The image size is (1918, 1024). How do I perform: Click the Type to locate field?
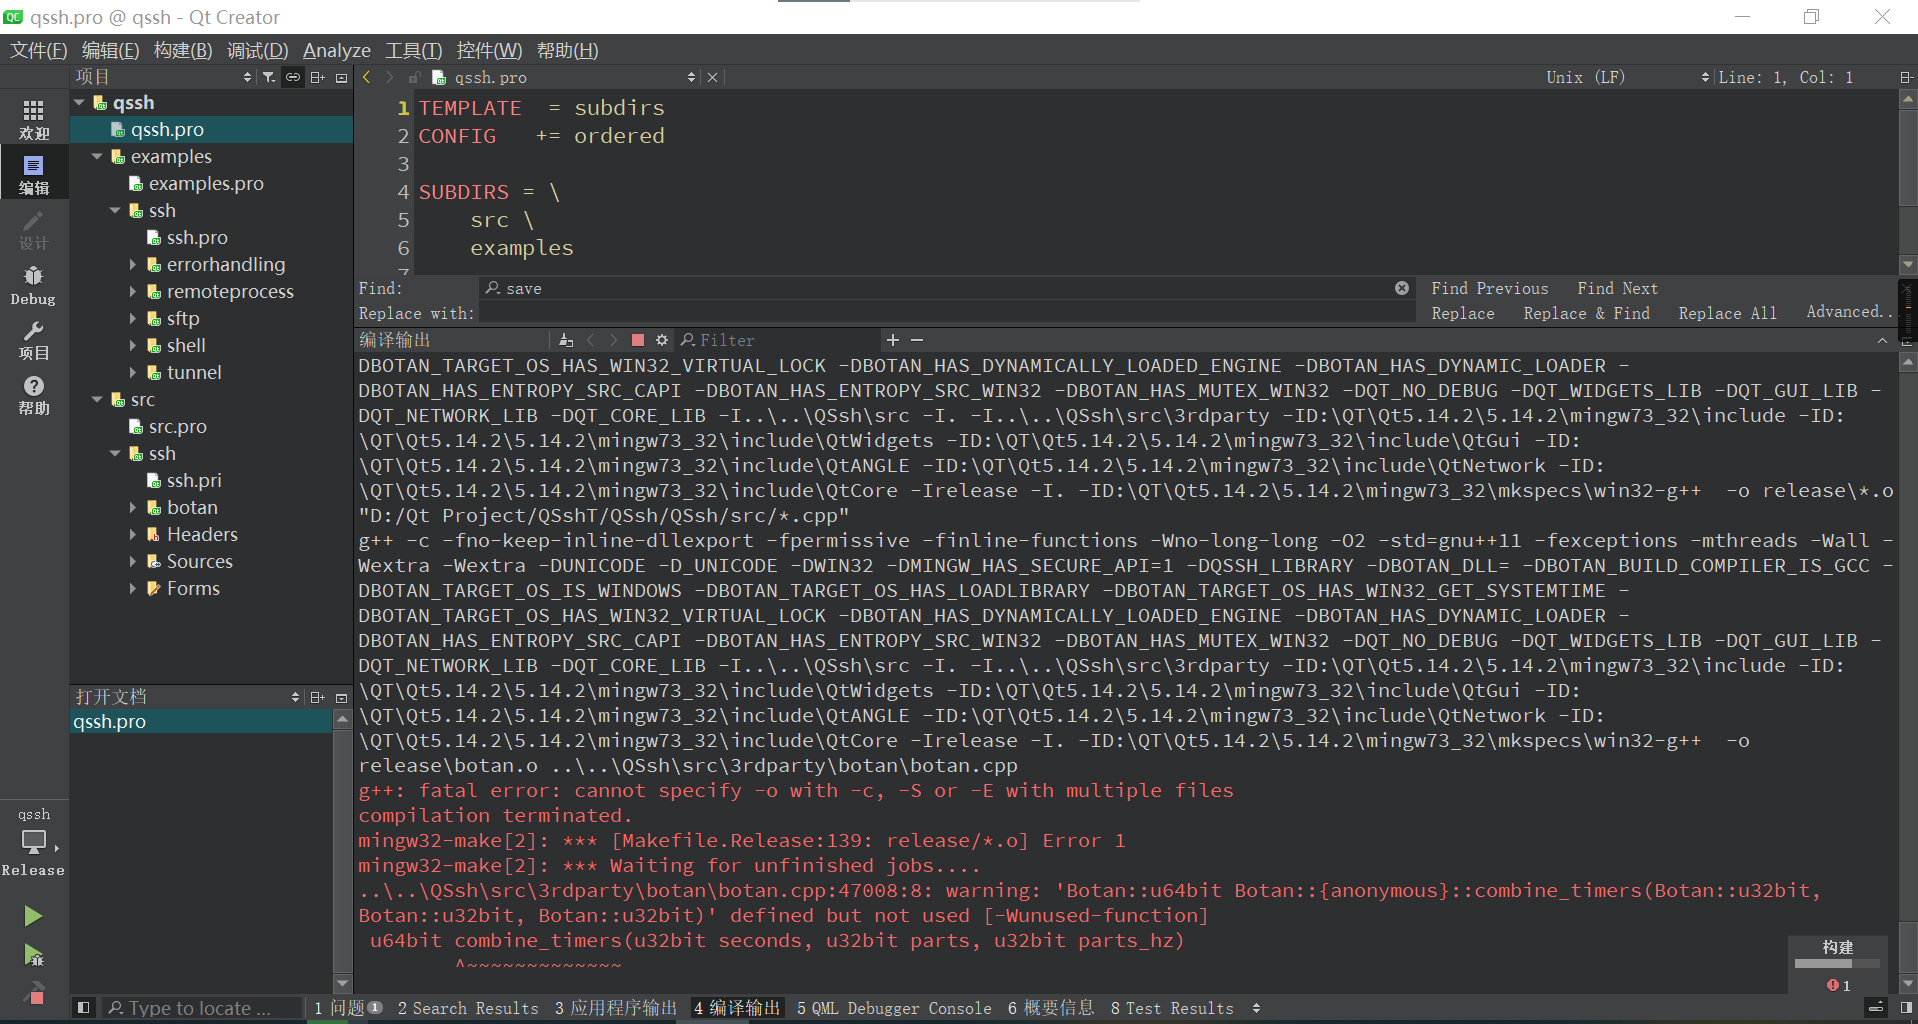[x=201, y=1008]
